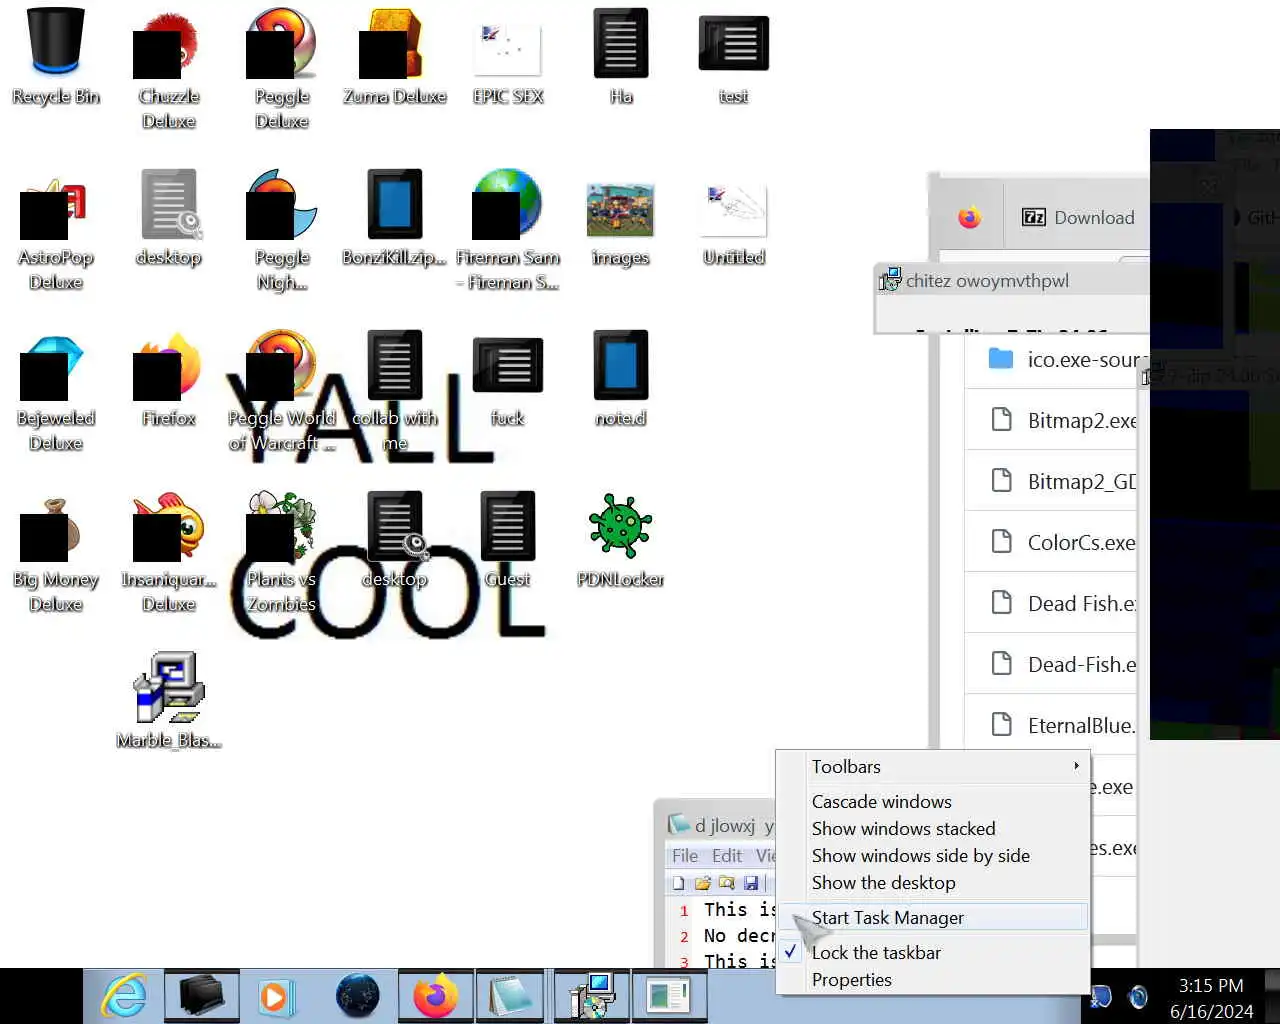Select the Marble_Blas installer icon
Viewport: 1280px width, 1024px height.
coord(168,702)
